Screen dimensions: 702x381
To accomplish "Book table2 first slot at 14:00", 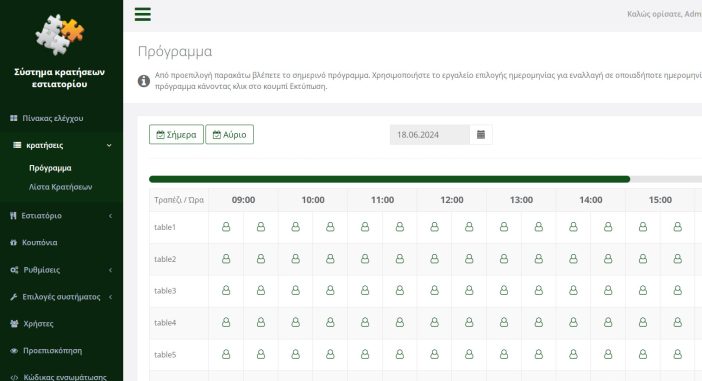I will (x=573, y=259).
